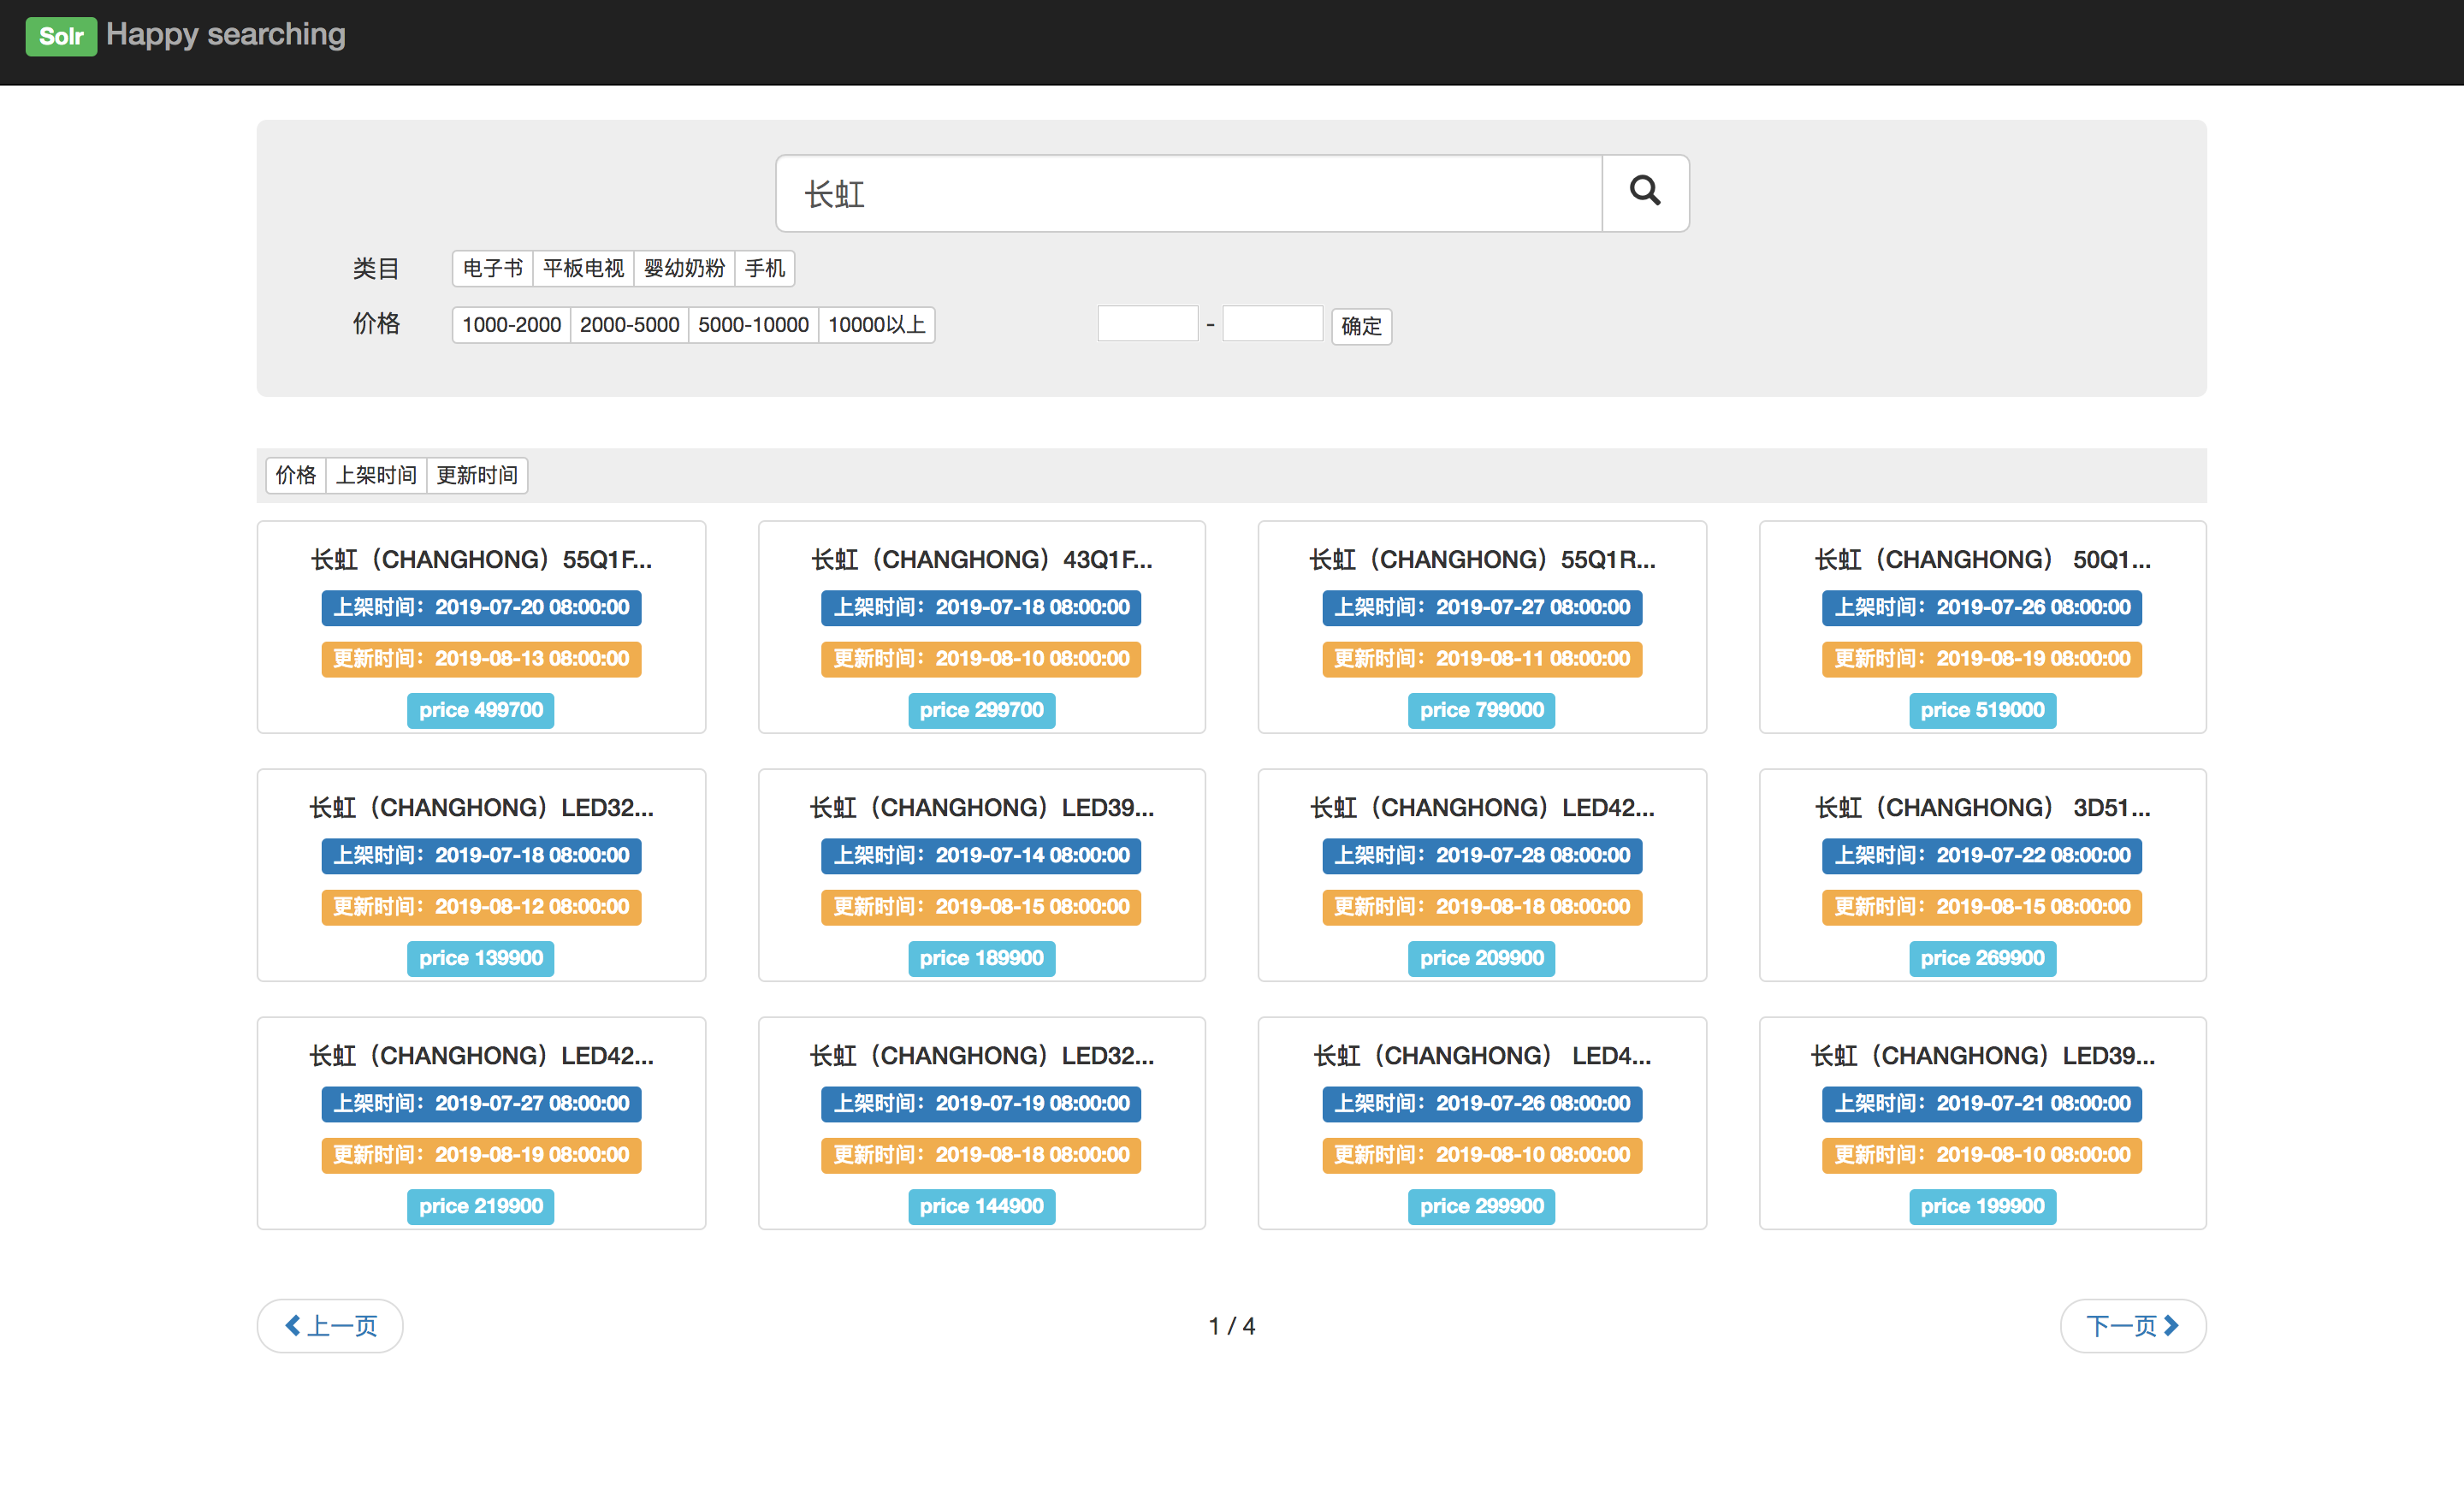Viewport: 2464px width, 1504px height.
Task: Select the 手机 category filter
Action: (x=765, y=268)
